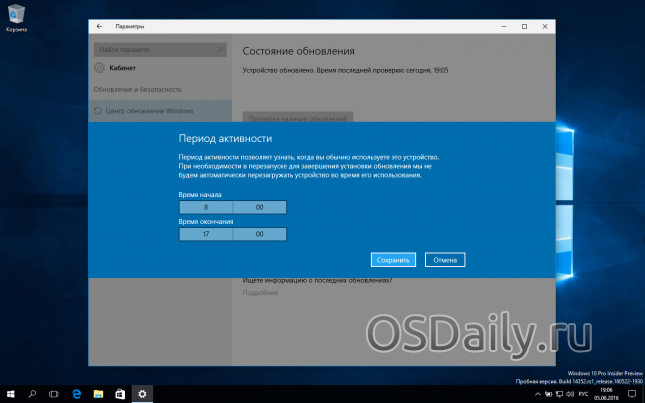Select the start time hour field
Screen dimensions: 645x403
(x=205, y=207)
